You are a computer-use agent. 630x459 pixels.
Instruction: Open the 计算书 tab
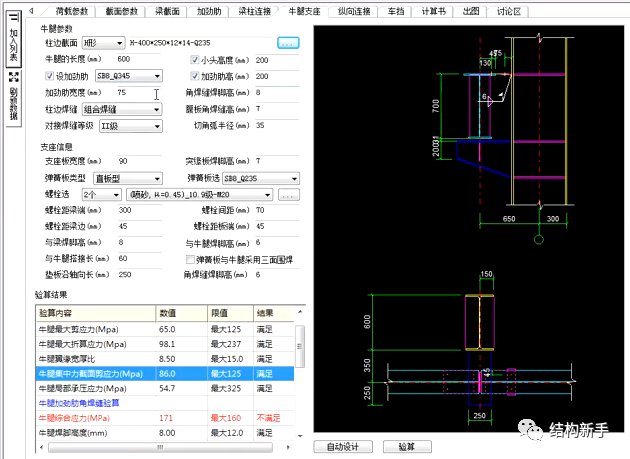[434, 11]
